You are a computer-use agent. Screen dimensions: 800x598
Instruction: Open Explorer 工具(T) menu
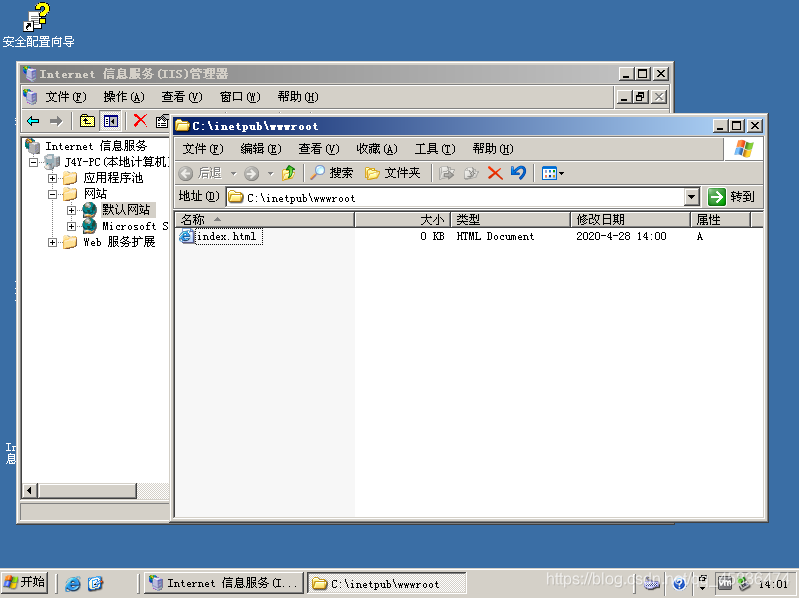[435, 149]
